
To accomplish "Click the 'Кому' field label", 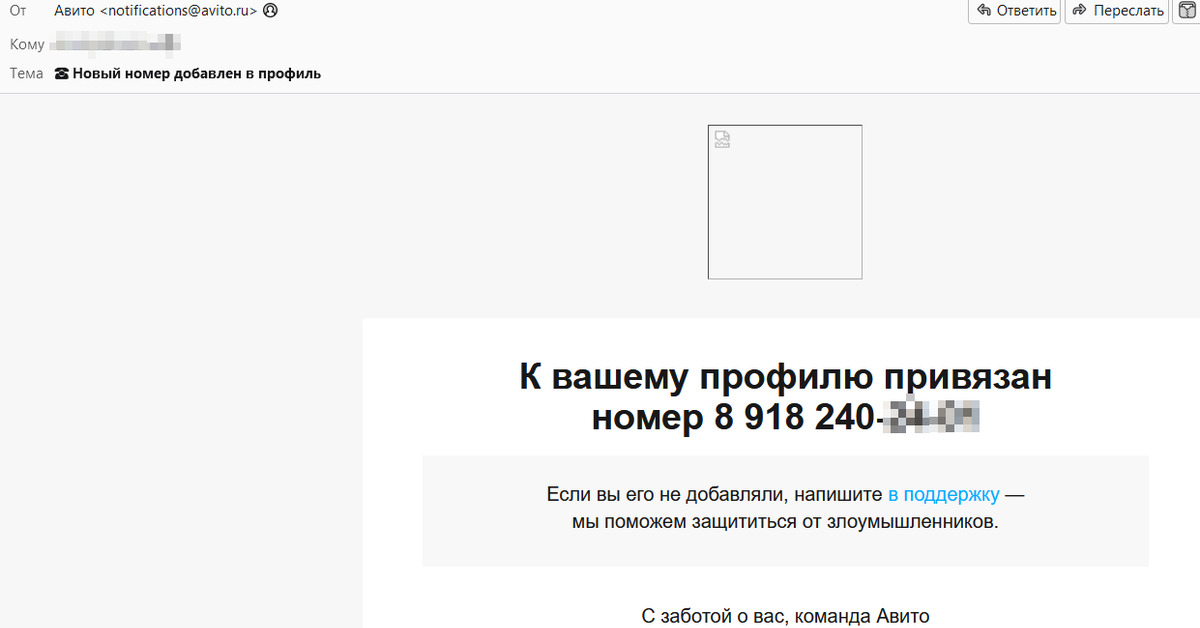I will (x=27, y=44).
